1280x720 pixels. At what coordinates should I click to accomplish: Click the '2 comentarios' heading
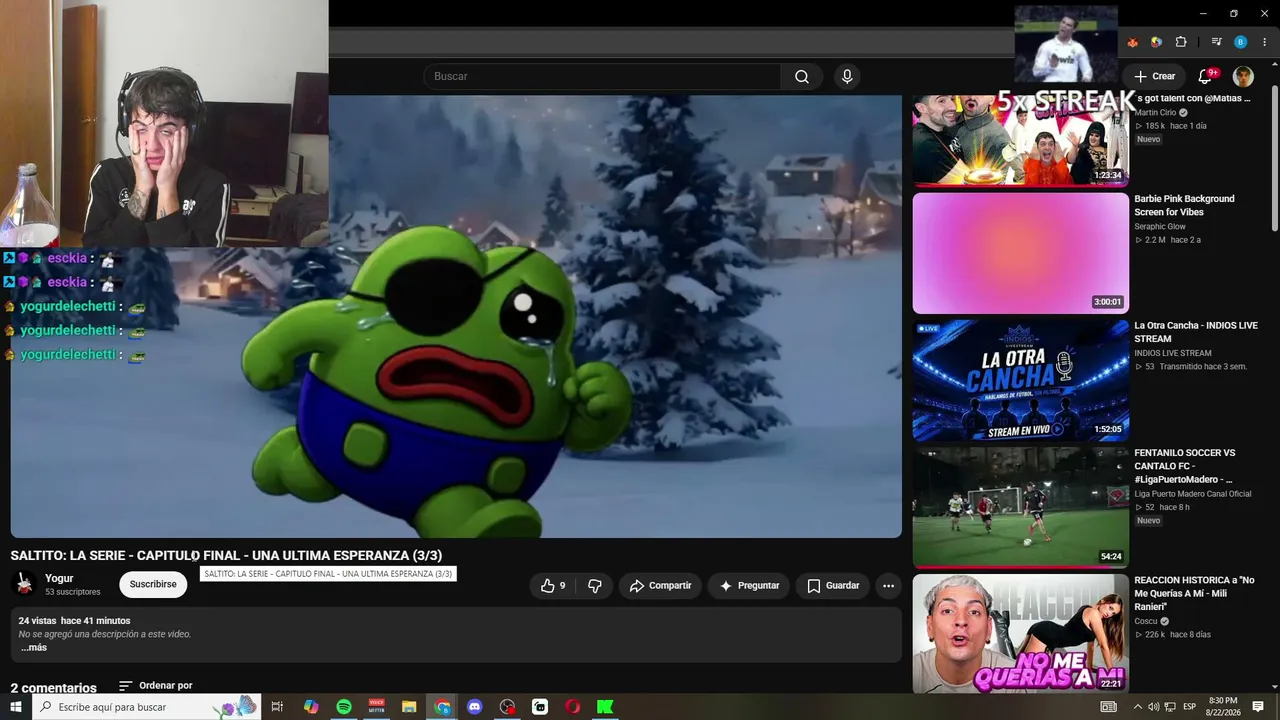pyautogui.click(x=54, y=688)
